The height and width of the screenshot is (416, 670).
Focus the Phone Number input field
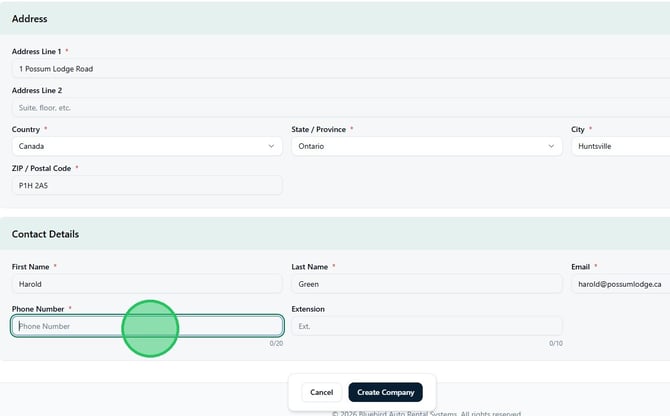(147, 326)
